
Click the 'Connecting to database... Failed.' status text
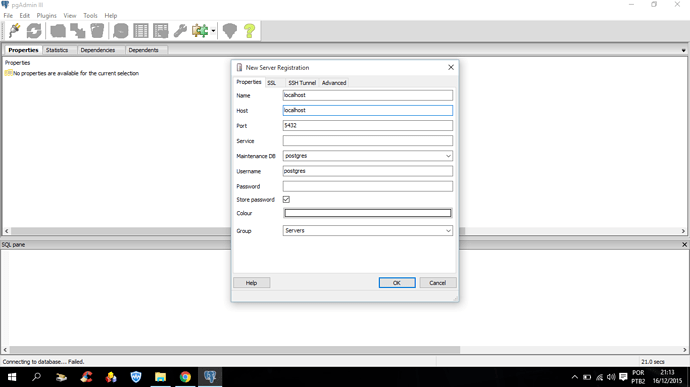pyautogui.click(x=43, y=361)
